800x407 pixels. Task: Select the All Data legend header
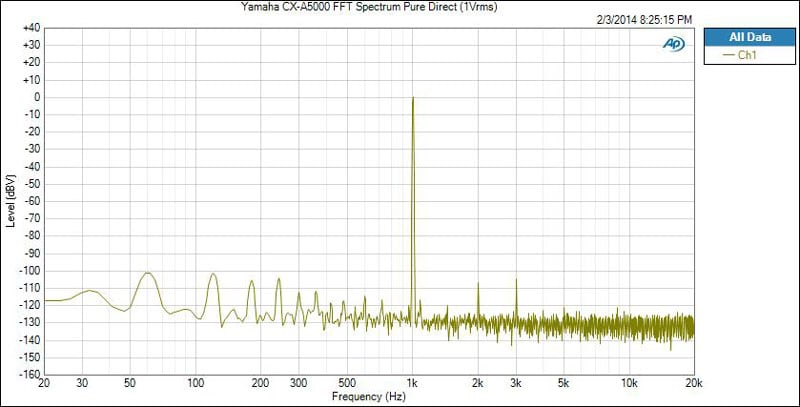(749, 36)
